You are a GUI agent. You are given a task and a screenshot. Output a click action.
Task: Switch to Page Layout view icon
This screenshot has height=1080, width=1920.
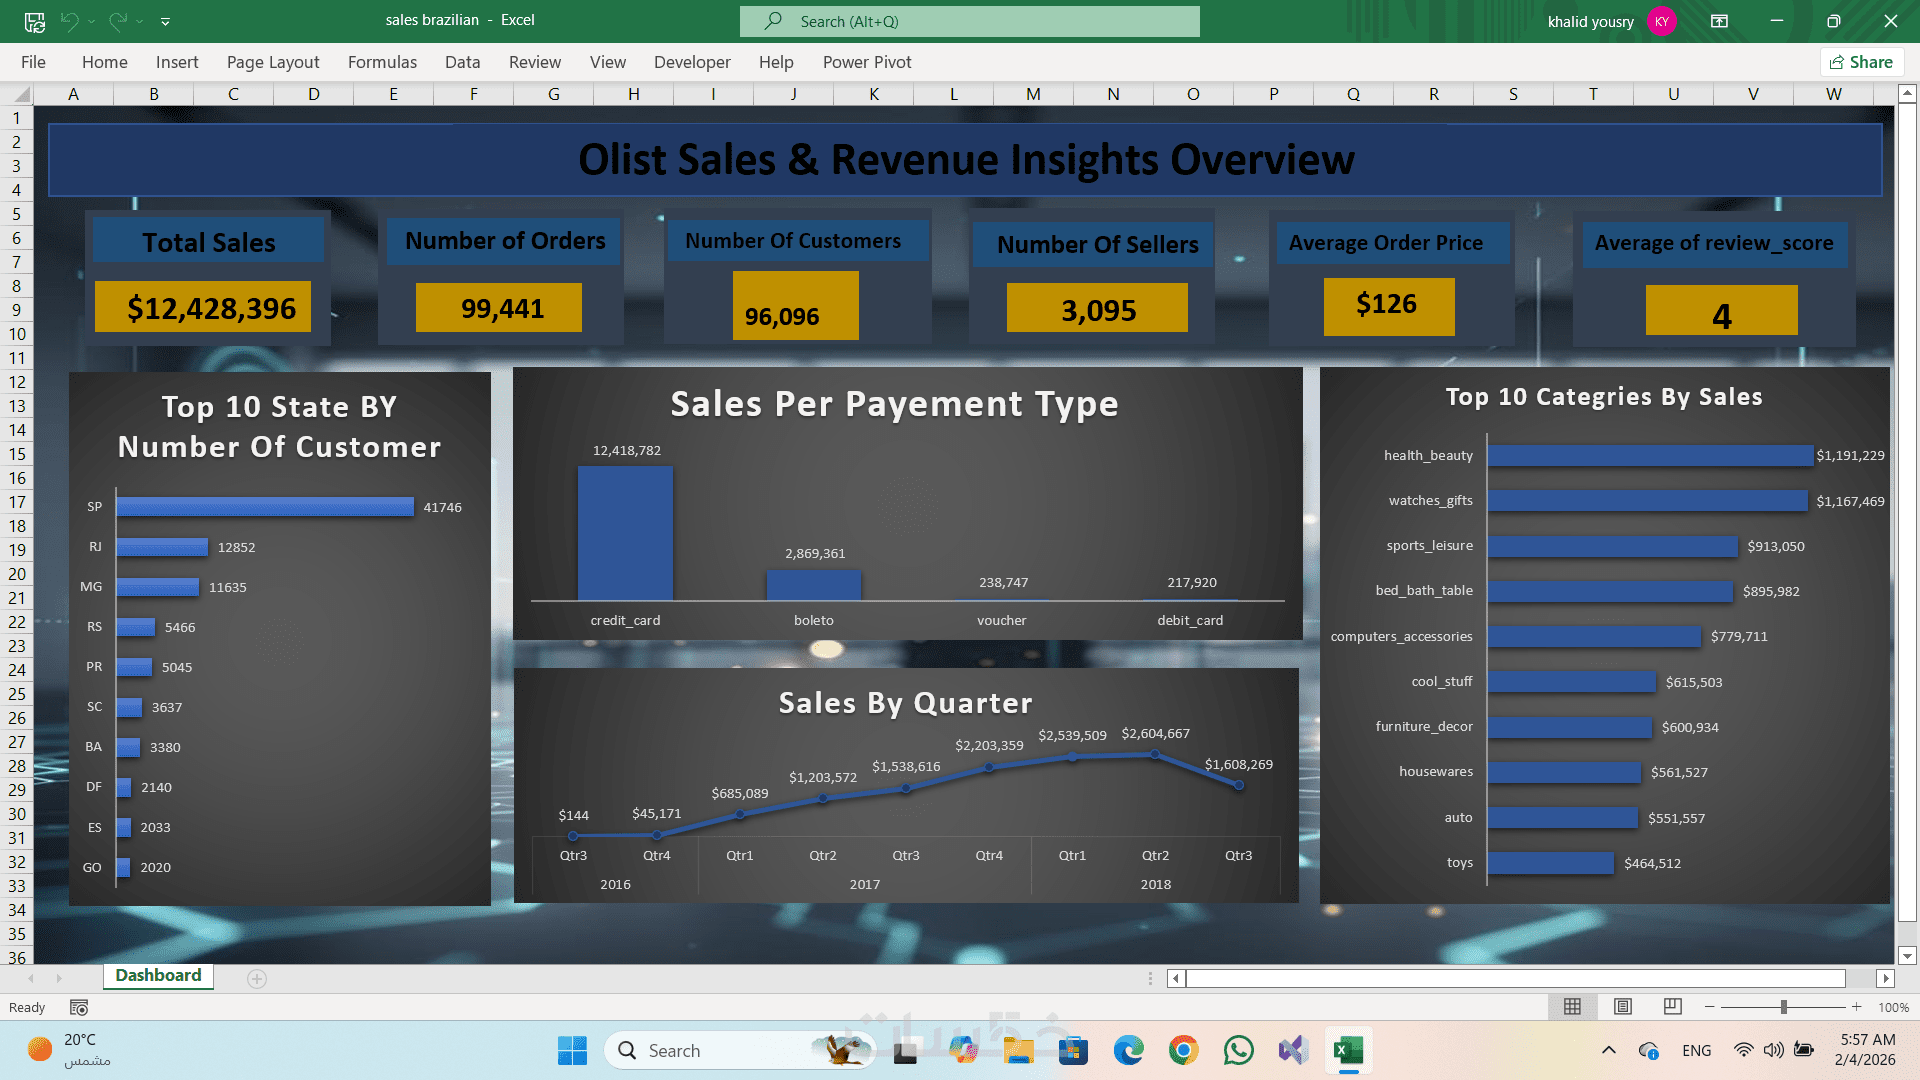pyautogui.click(x=1623, y=1007)
